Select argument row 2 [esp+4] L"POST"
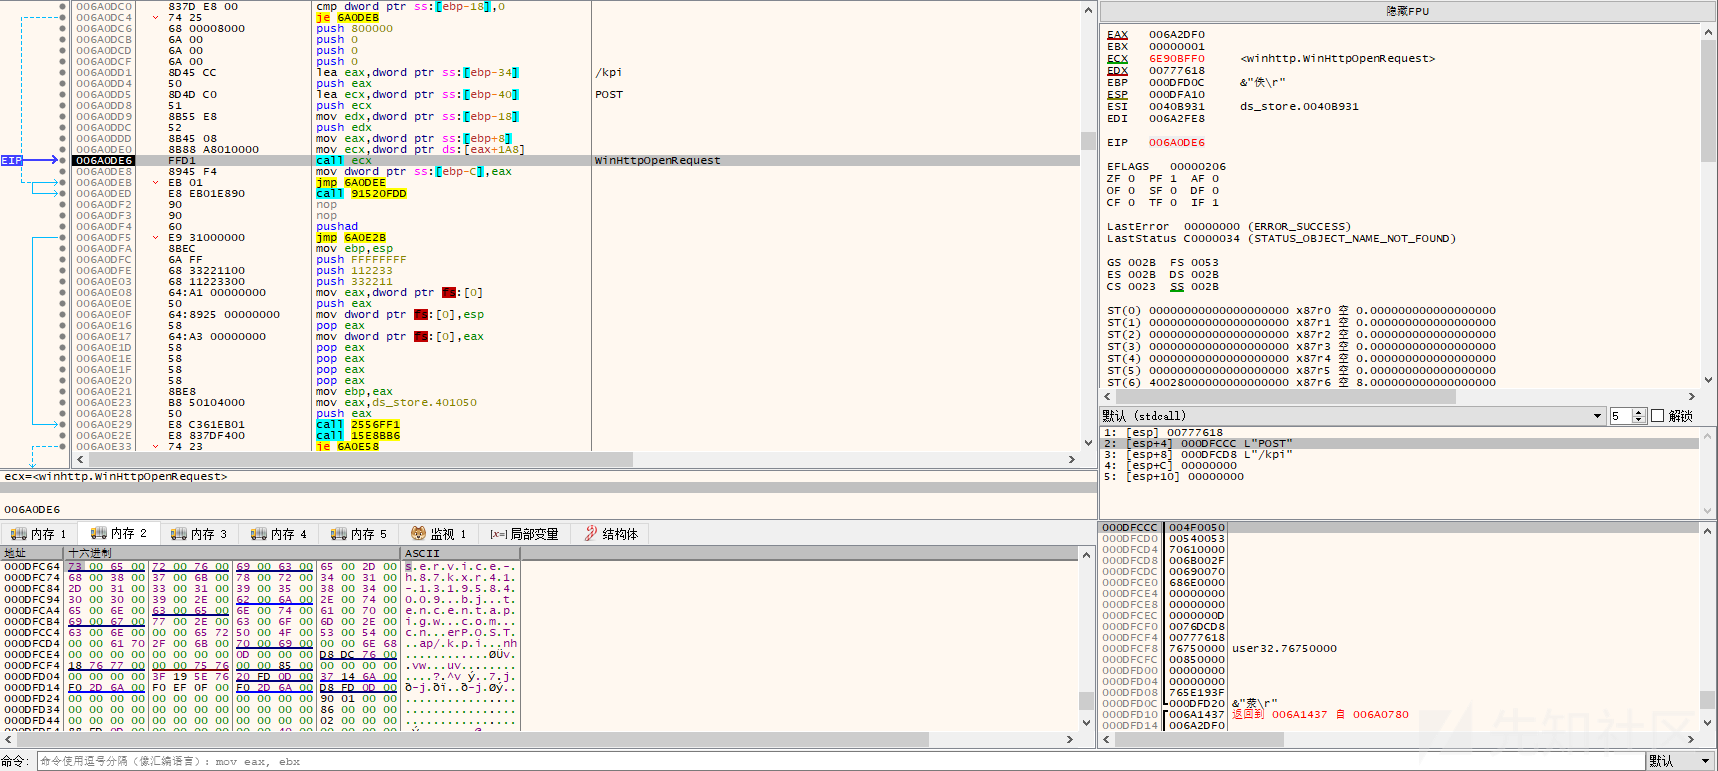This screenshot has width=1718, height=771. pos(1400,443)
